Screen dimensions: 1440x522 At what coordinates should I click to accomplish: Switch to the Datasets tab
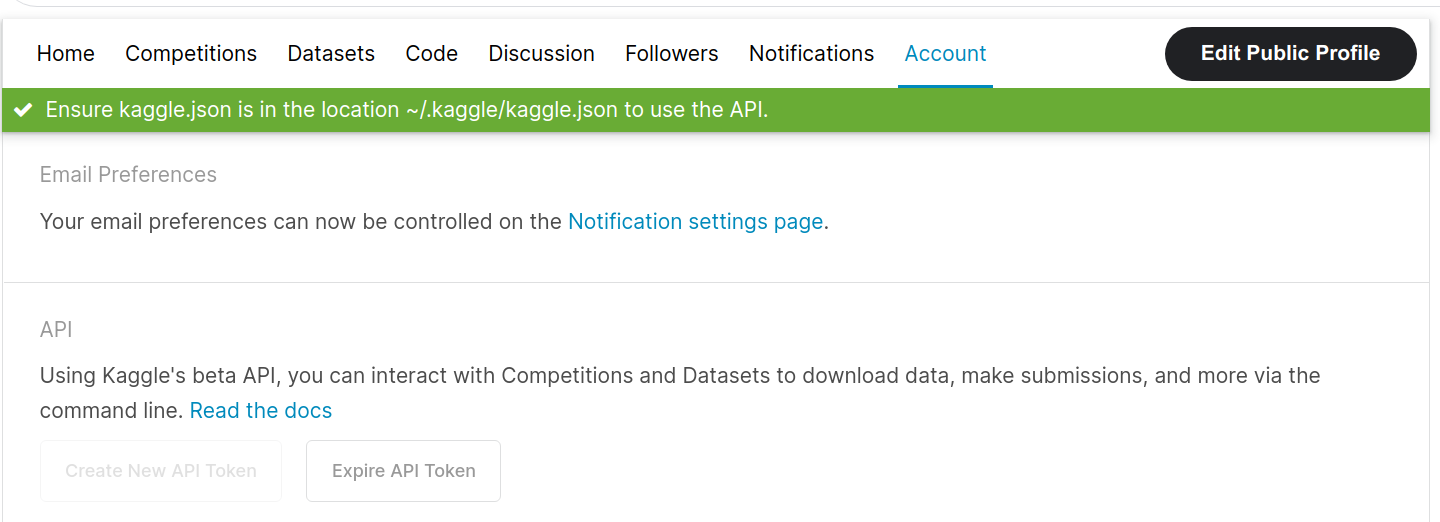point(331,54)
